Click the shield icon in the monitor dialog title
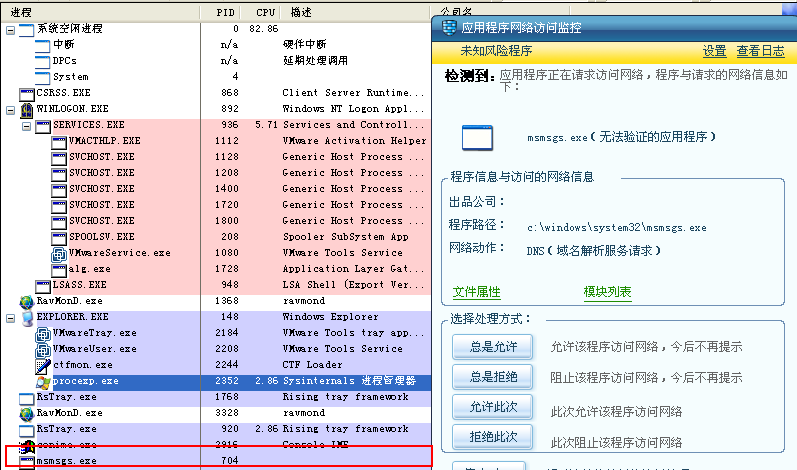The width and height of the screenshot is (797, 470). 449,27
